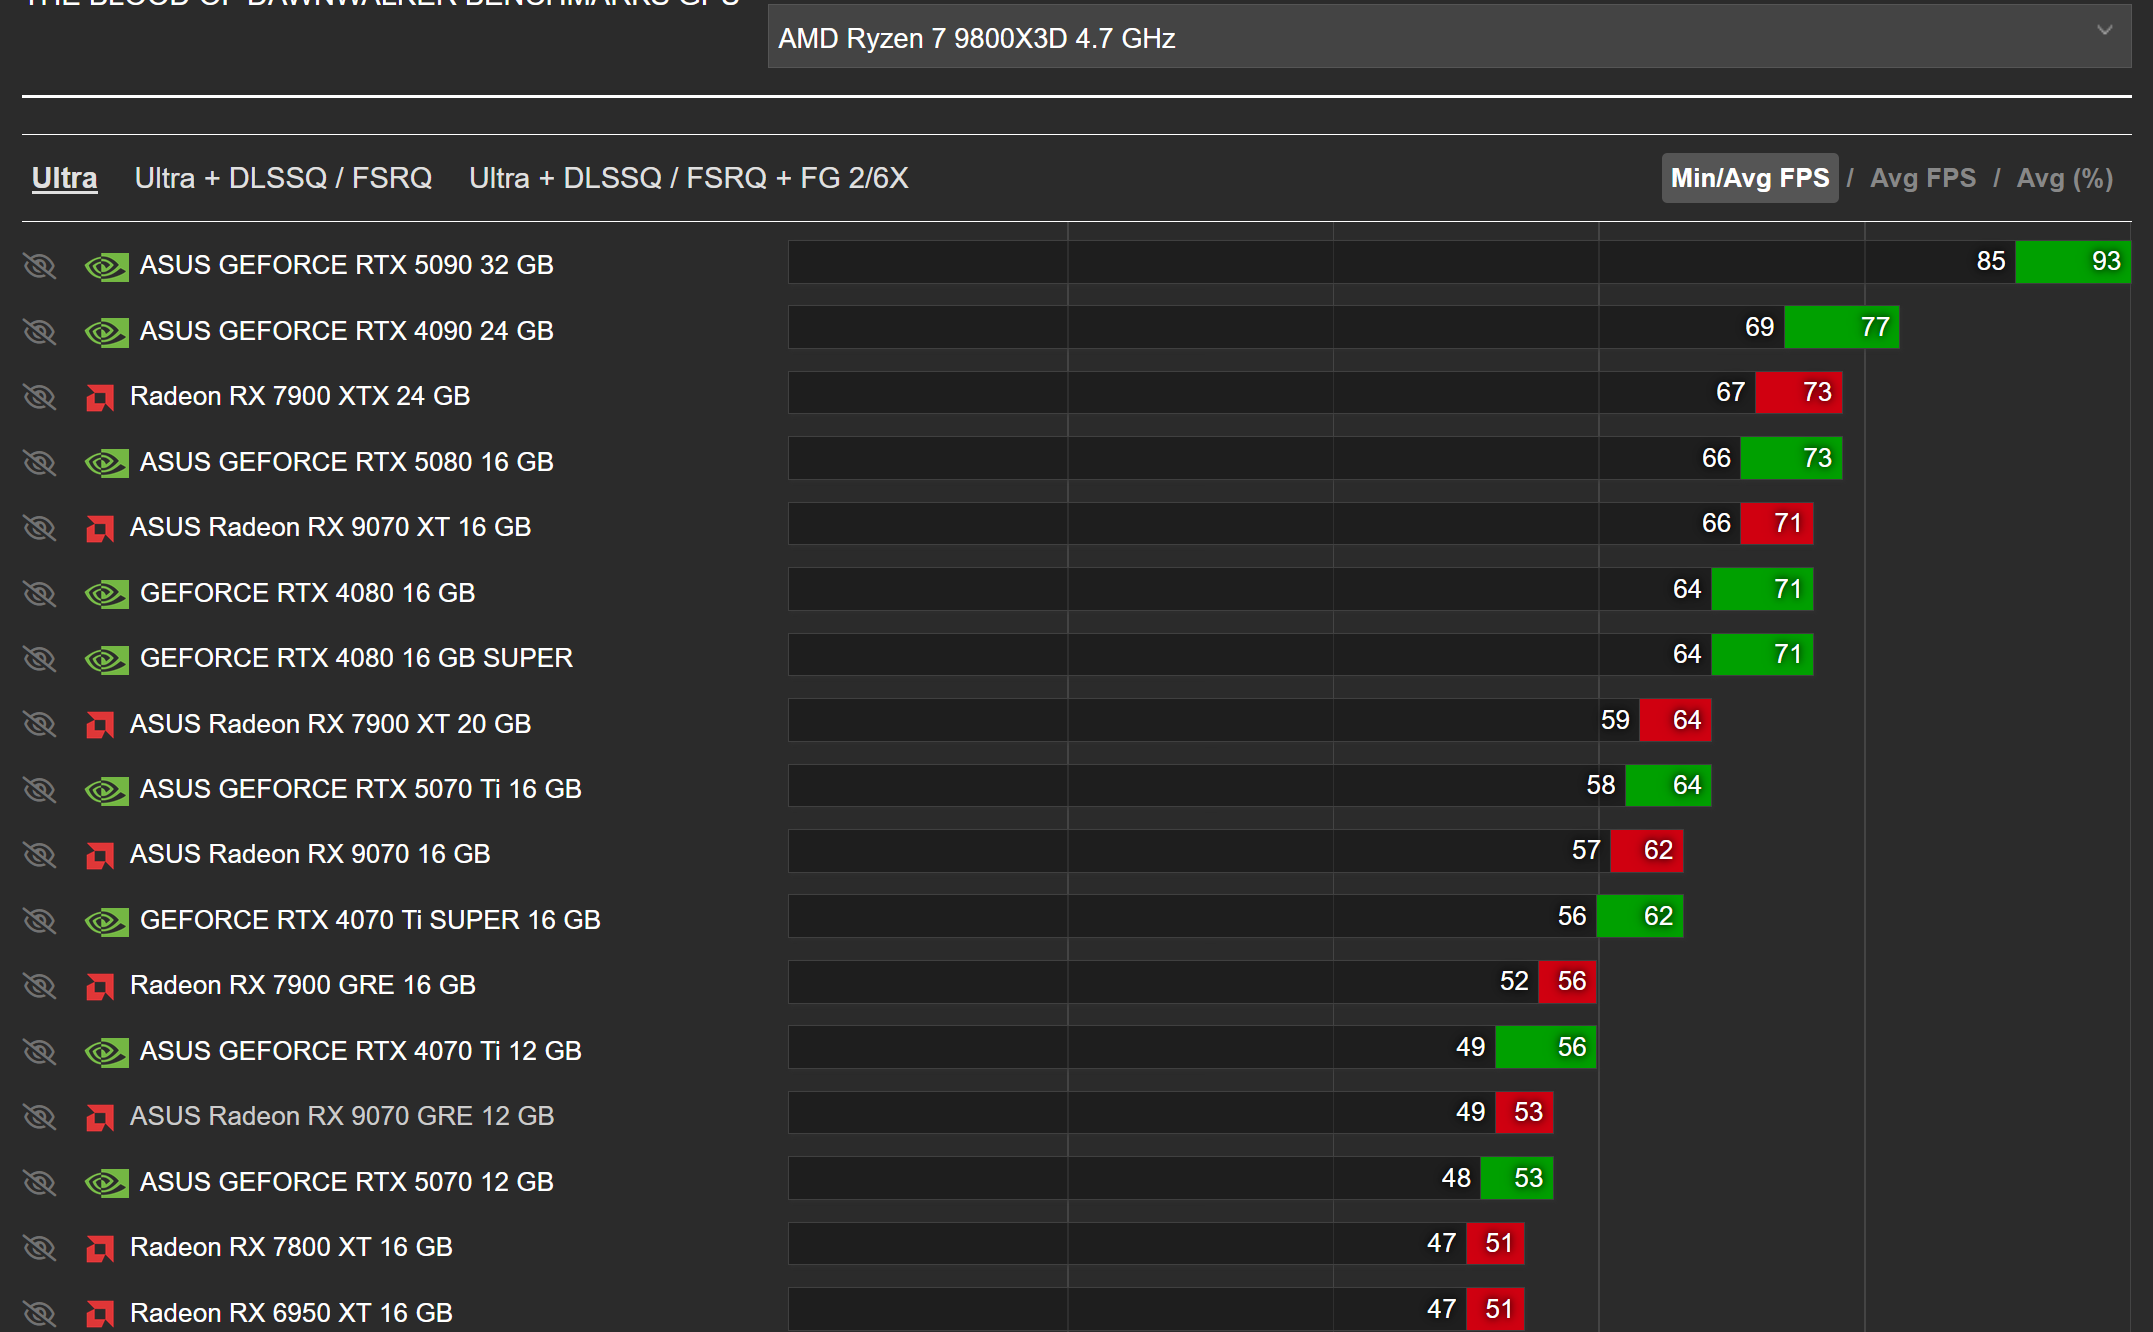Viewport: 2153px width, 1332px height.
Task: Click the NVIDIA logo beside RTX 5090 32 GB
Action: tap(106, 266)
